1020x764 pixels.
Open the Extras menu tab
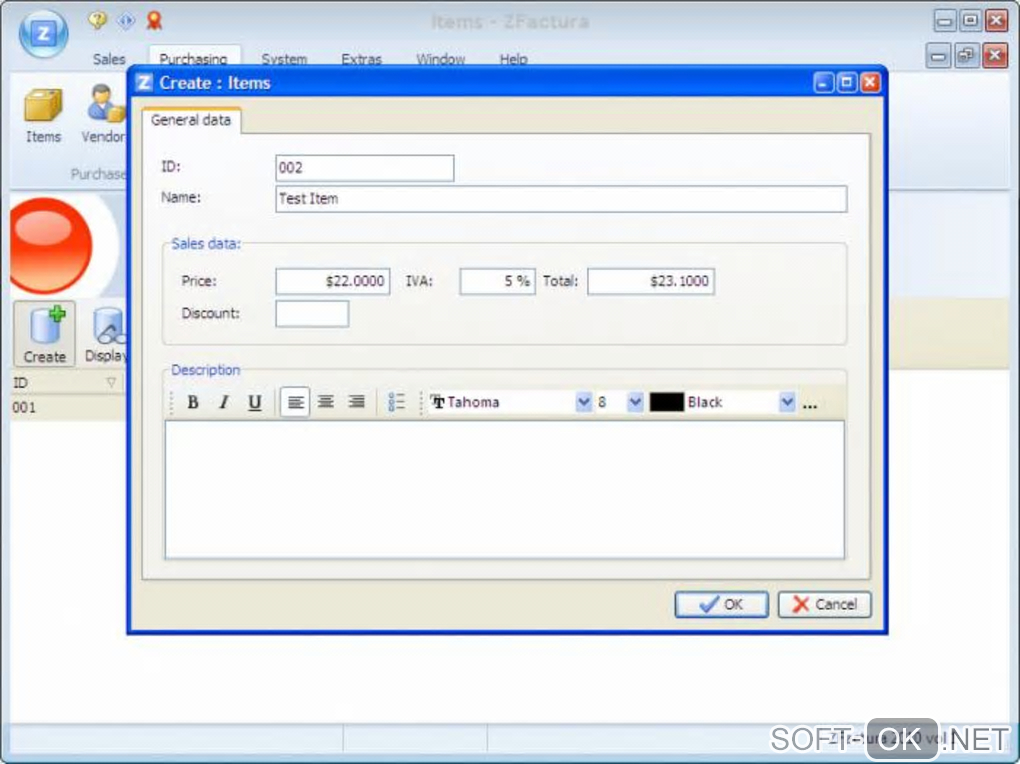[x=361, y=59]
